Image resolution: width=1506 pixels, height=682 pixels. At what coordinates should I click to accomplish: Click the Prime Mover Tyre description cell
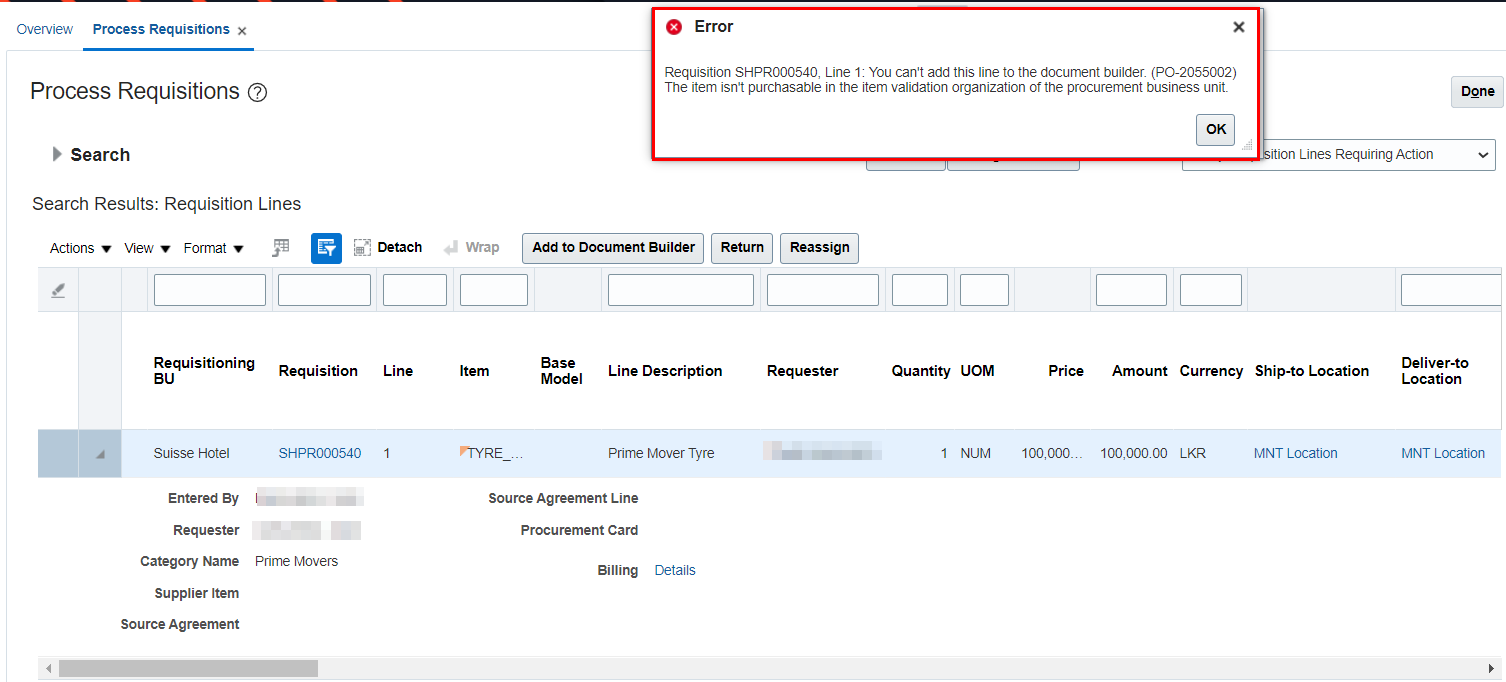click(661, 453)
